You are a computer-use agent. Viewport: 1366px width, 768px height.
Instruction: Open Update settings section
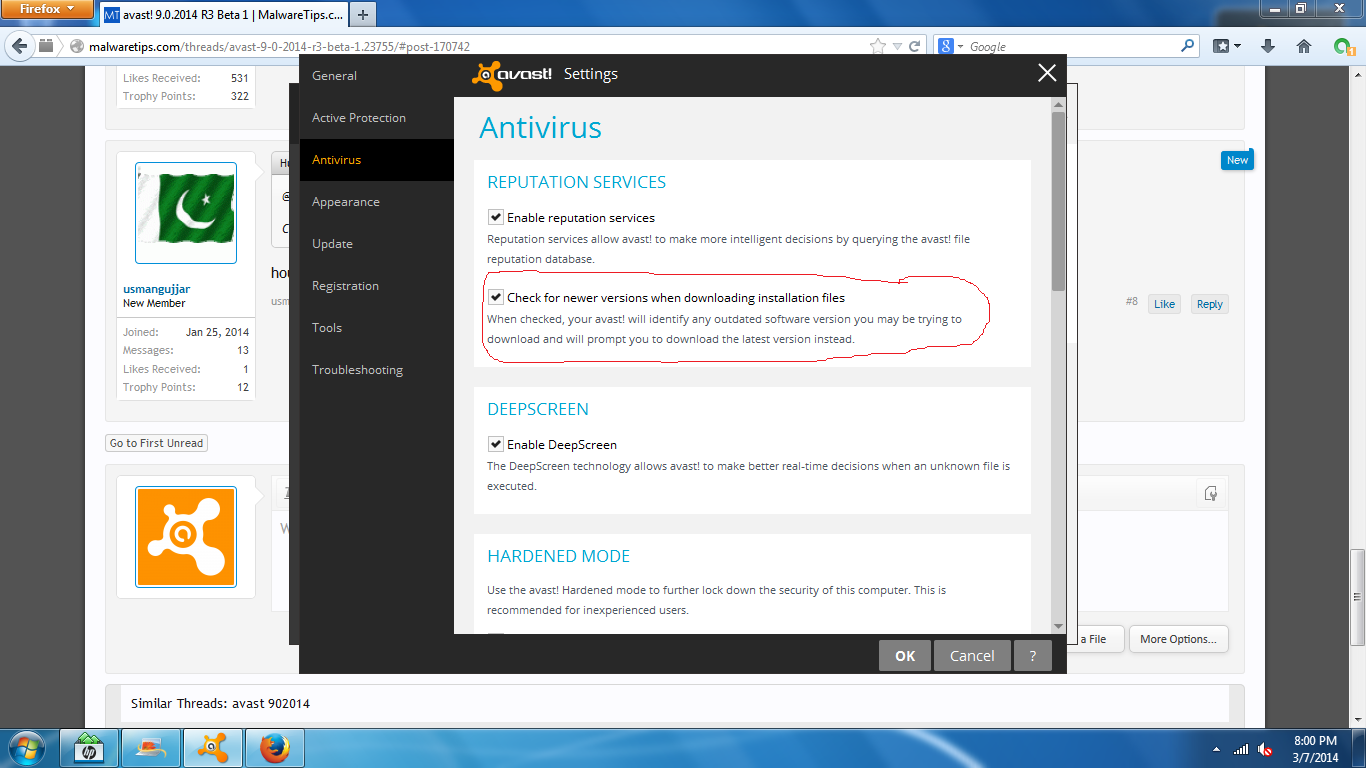[x=377, y=244]
